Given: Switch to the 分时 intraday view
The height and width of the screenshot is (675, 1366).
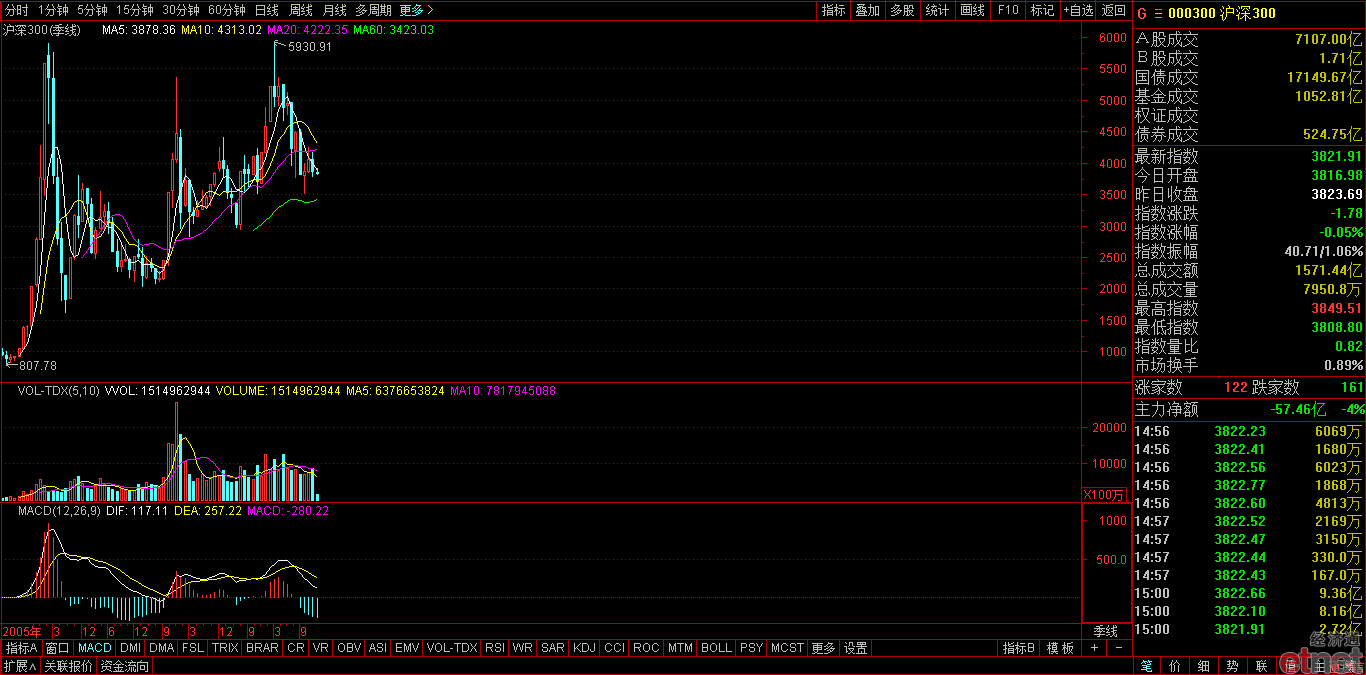Looking at the screenshot, I should (x=16, y=10).
